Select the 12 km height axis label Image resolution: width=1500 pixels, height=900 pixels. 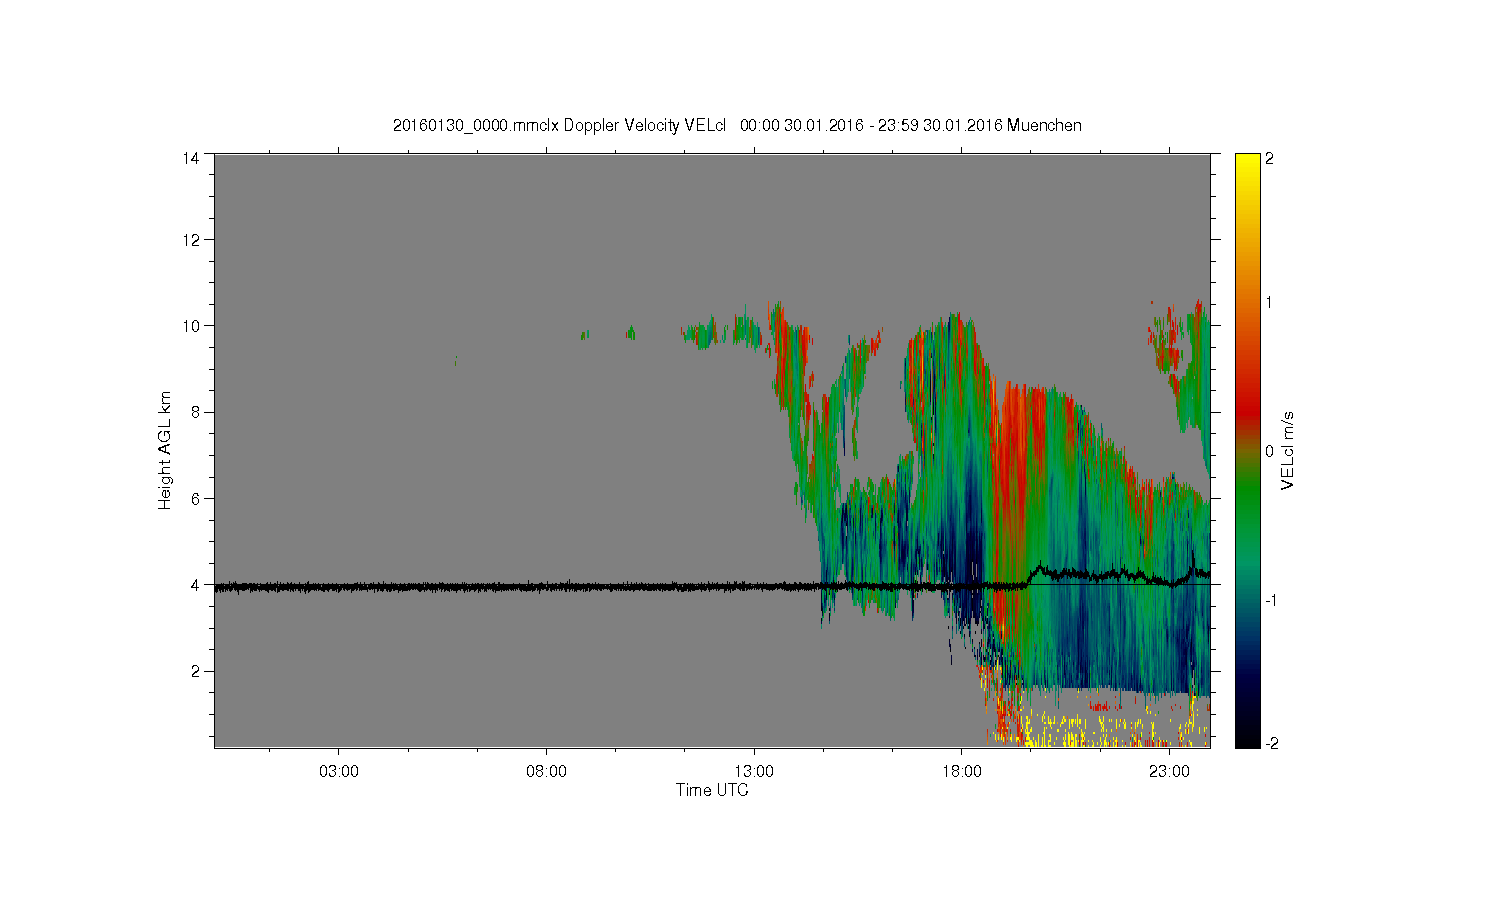click(x=190, y=240)
